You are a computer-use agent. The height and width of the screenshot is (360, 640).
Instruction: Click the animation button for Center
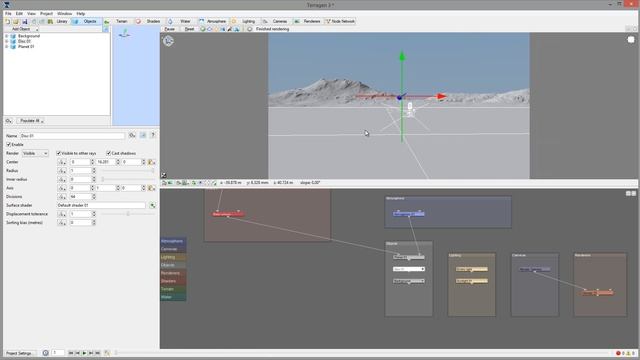(x=62, y=162)
